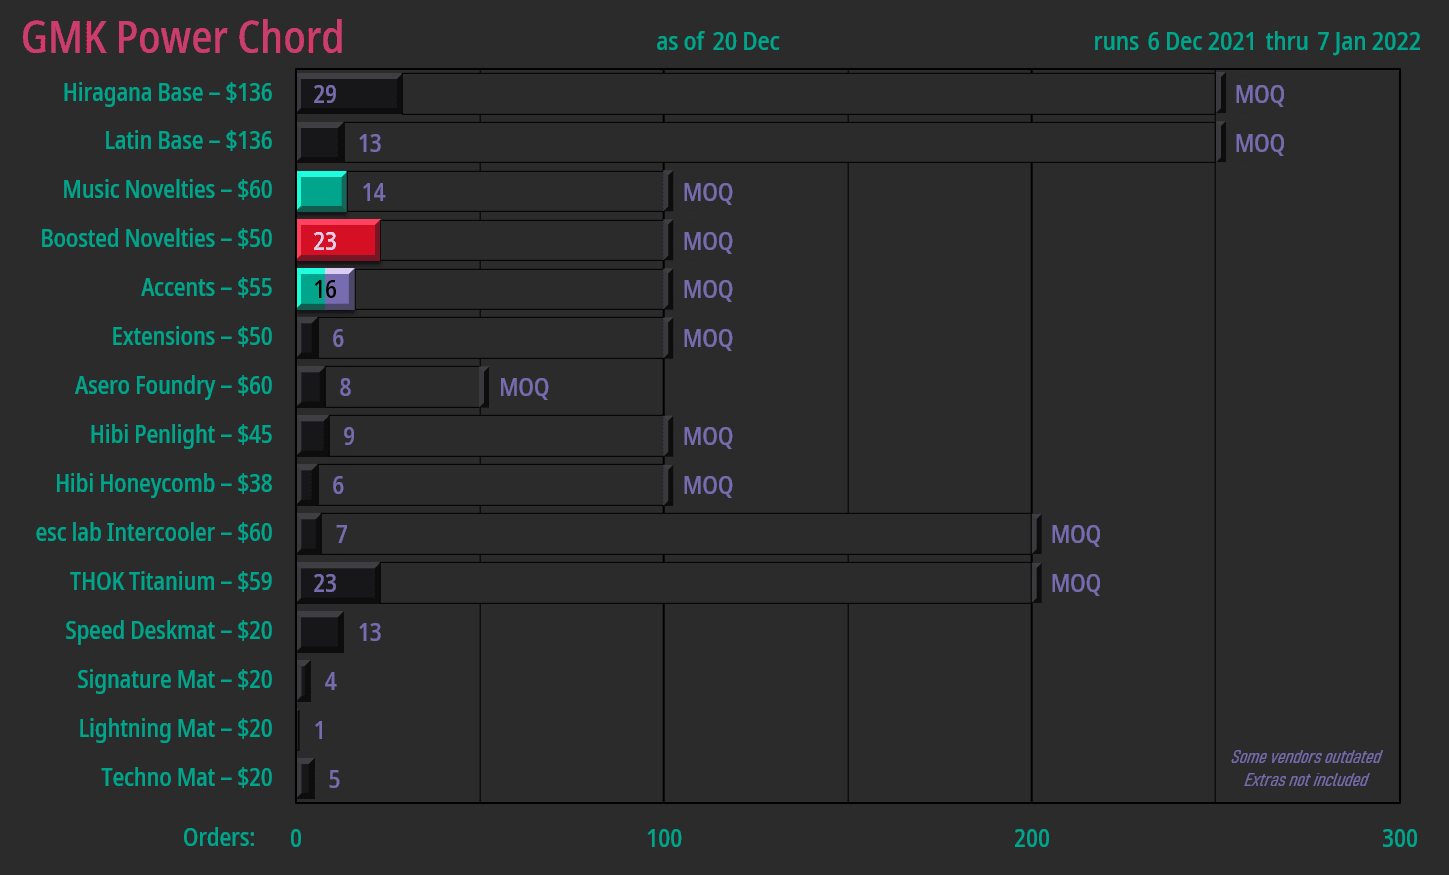Click the Asero Foundry – $60 label
1449x875 pixels.
tap(173, 386)
